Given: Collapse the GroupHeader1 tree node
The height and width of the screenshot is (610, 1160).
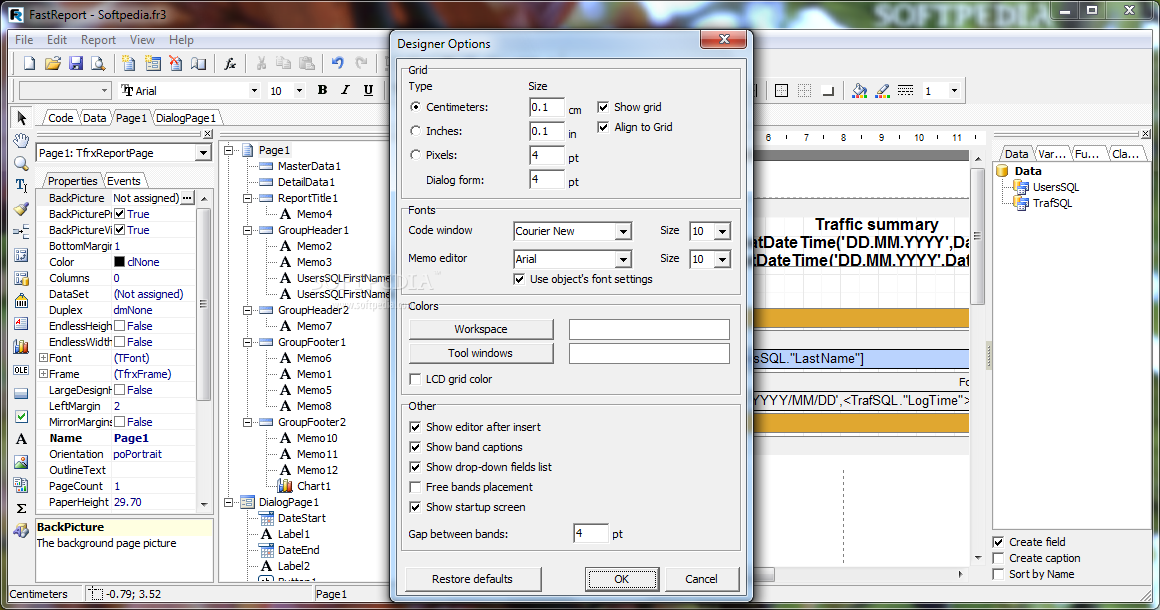Looking at the screenshot, I should (x=247, y=230).
